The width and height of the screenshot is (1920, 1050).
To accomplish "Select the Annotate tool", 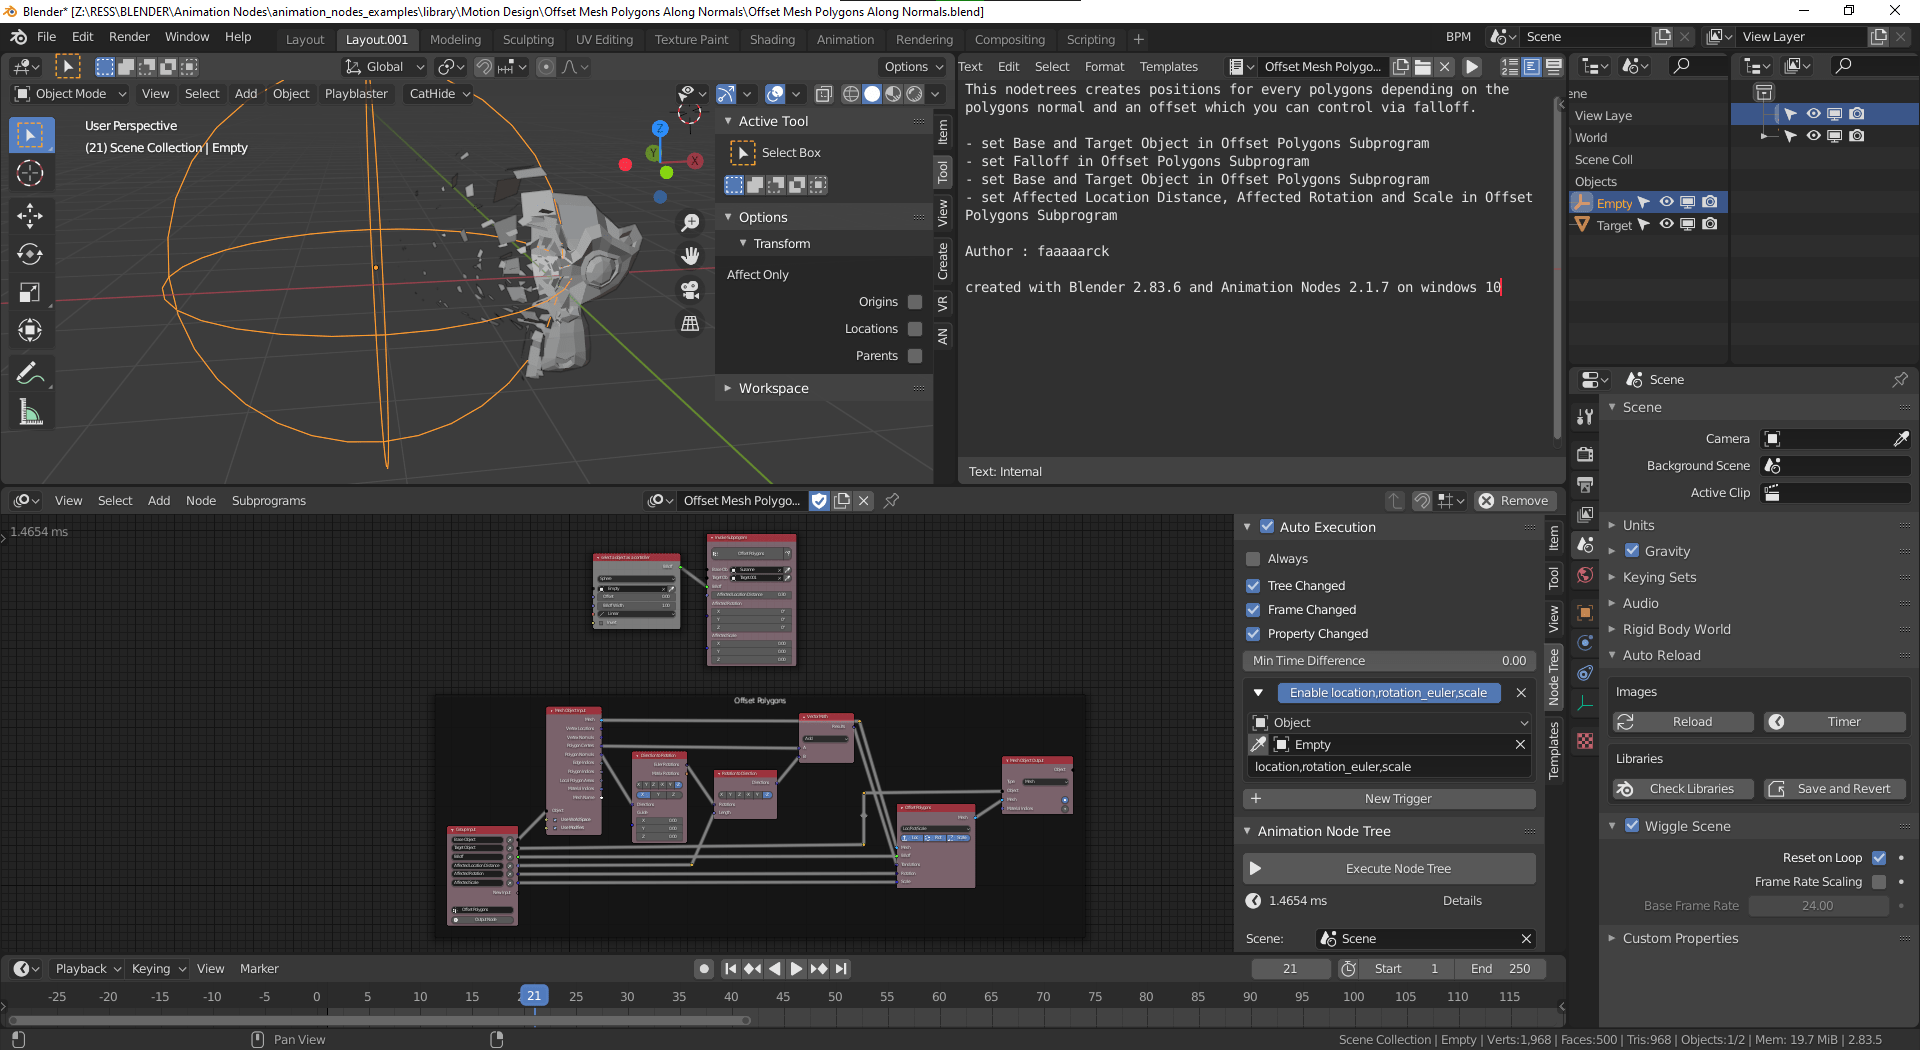I will [30, 373].
